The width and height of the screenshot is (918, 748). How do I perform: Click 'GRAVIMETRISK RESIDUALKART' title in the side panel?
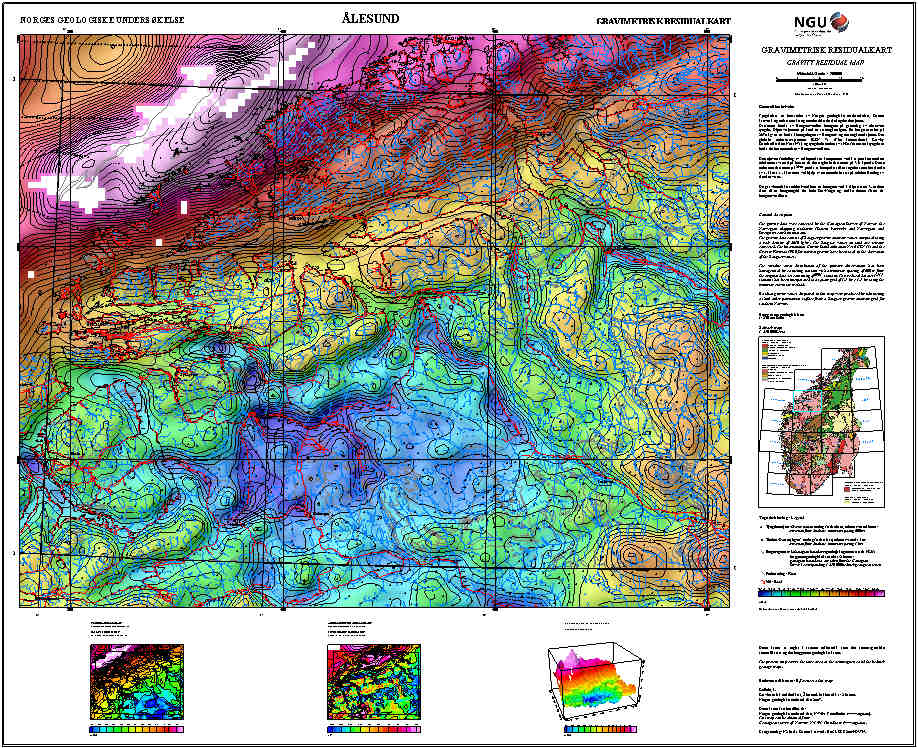tap(827, 50)
